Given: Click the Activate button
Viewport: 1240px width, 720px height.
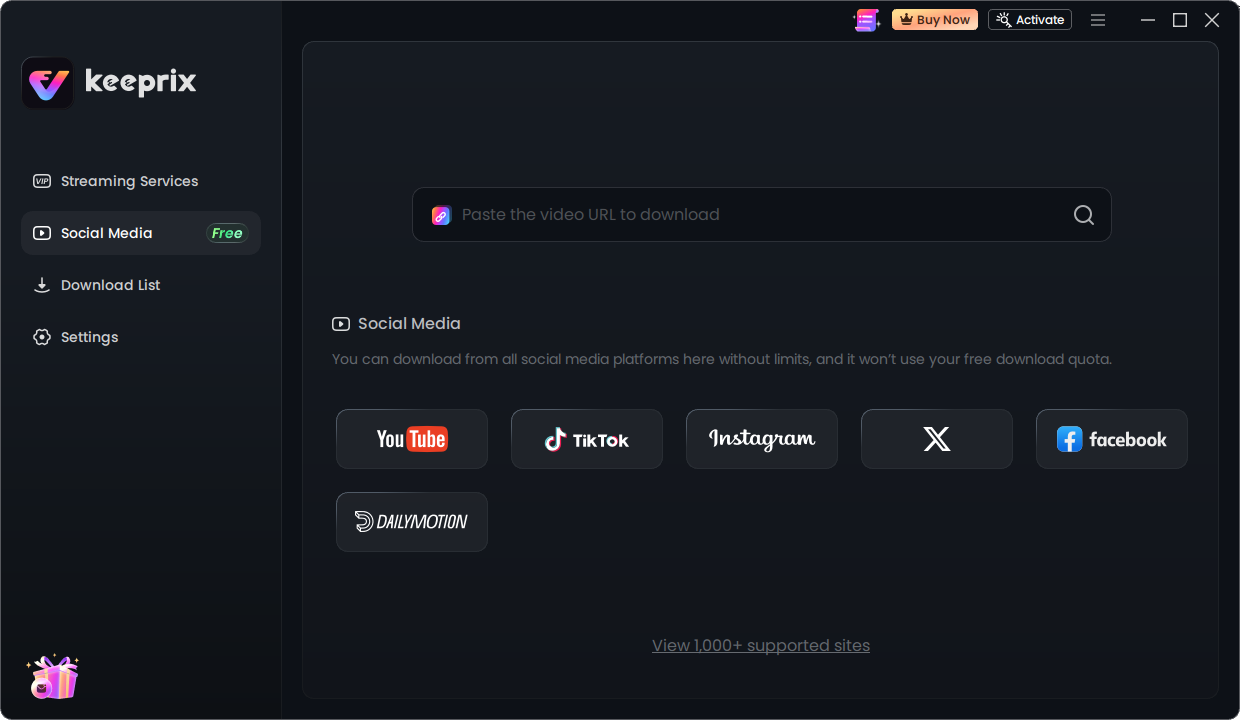Looking at the screenshot, I should [1030, 20].
